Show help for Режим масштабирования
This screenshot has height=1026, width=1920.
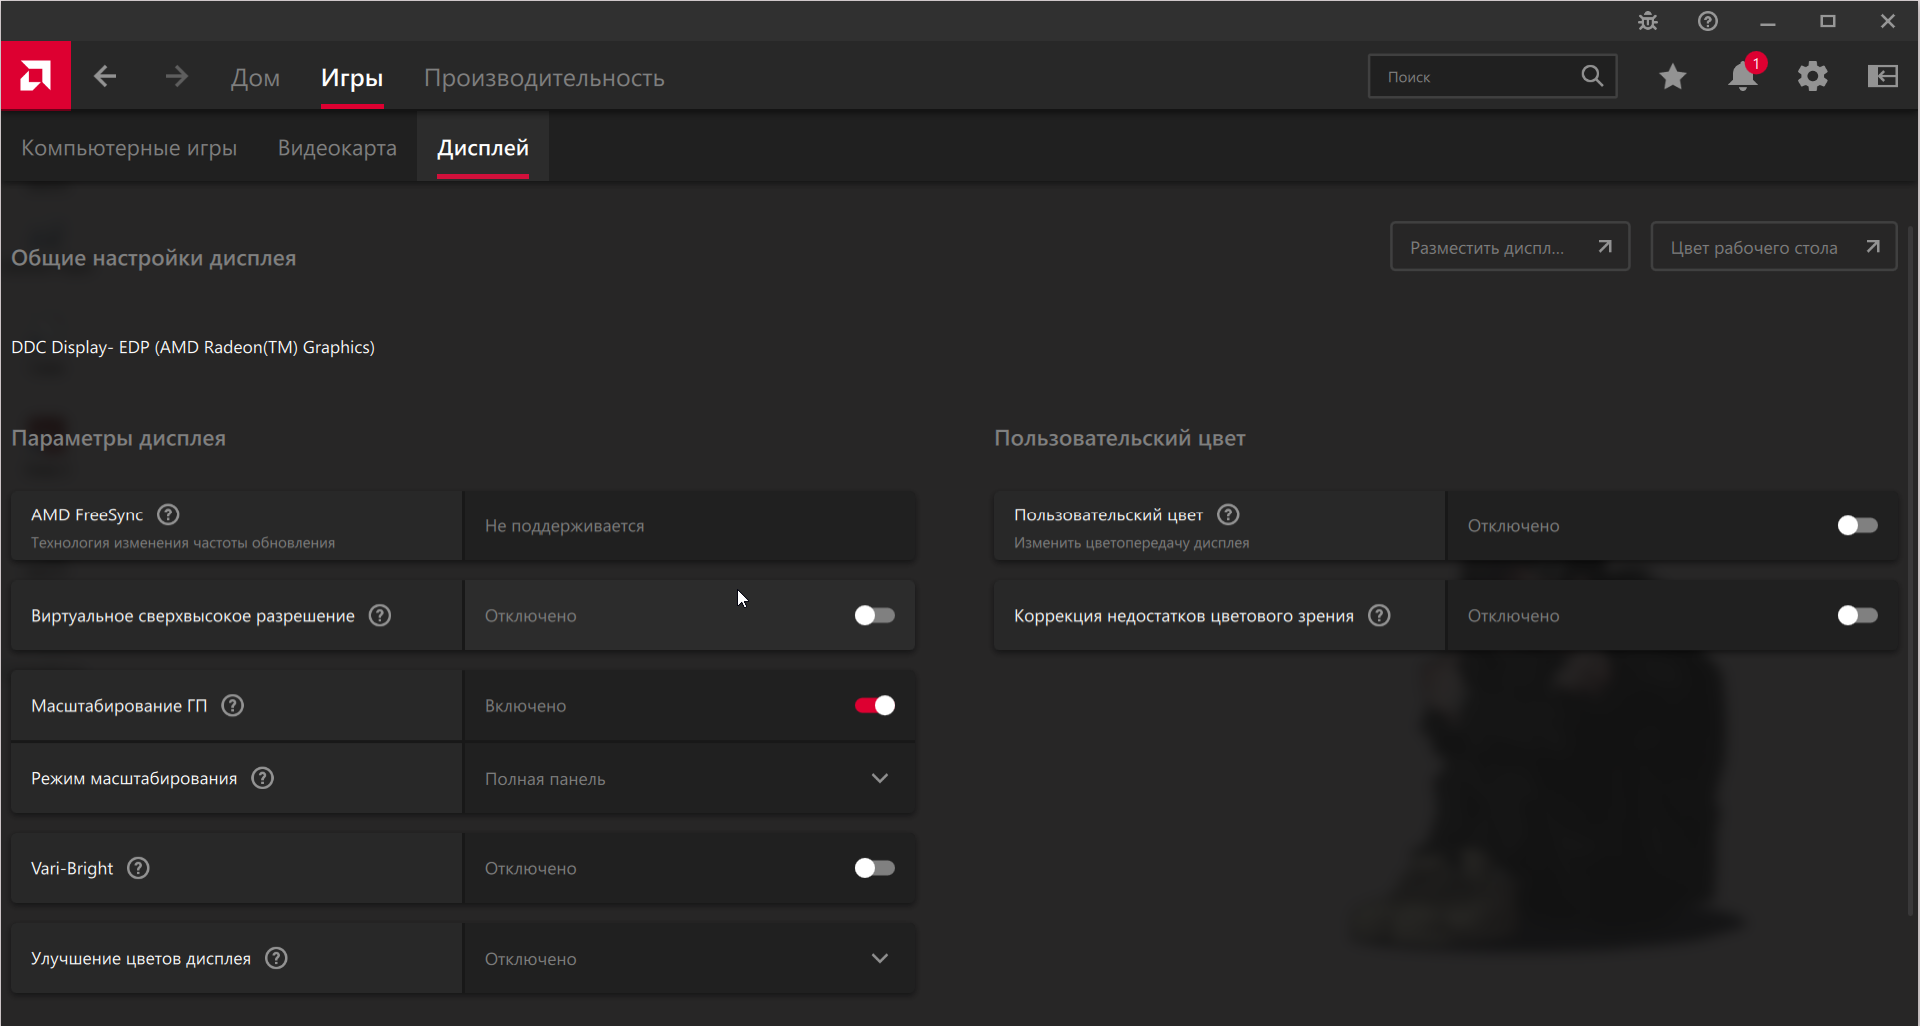(263, 778)
